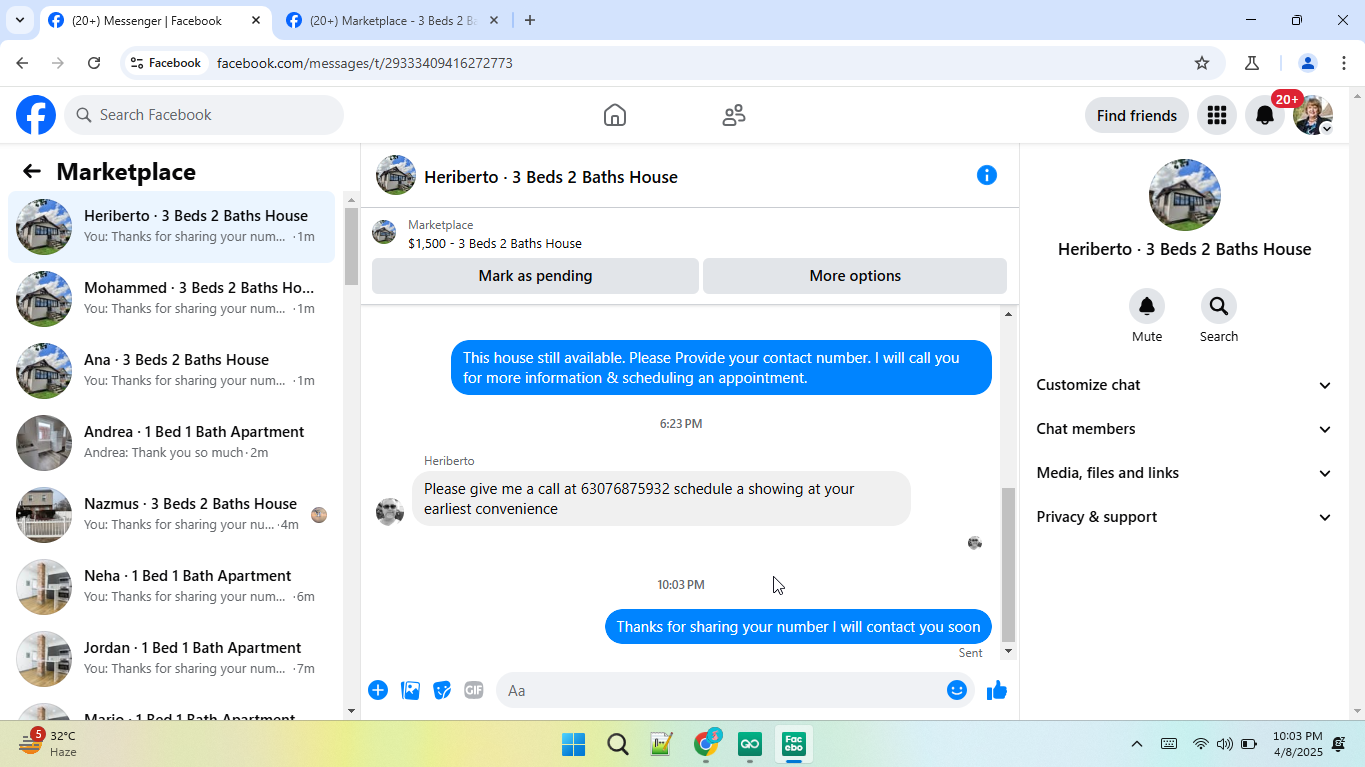This screenshot has width=1365, height=767.
Task: Expand the Privacy & support section
Action: coord(1184,517)
